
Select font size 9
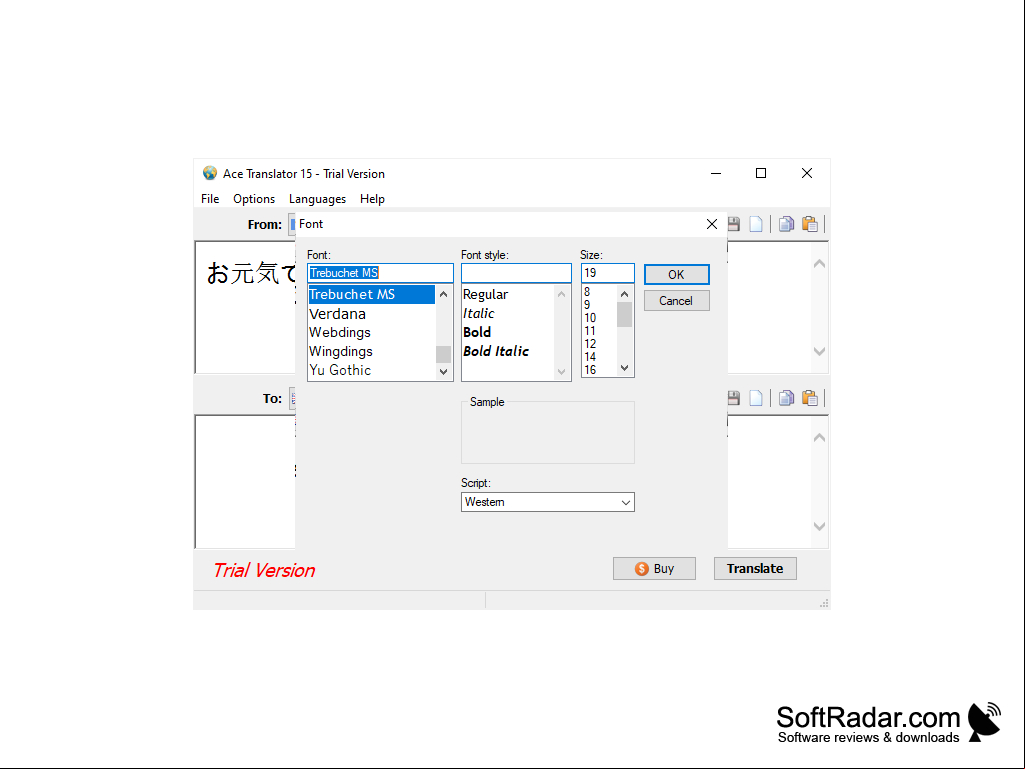point(587,305)
